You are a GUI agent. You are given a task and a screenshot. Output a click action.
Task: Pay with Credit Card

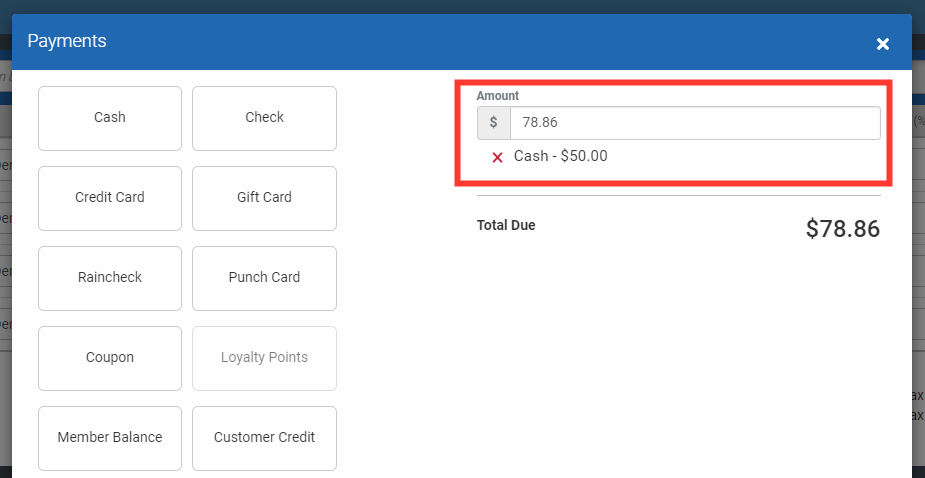coord(110,198)
